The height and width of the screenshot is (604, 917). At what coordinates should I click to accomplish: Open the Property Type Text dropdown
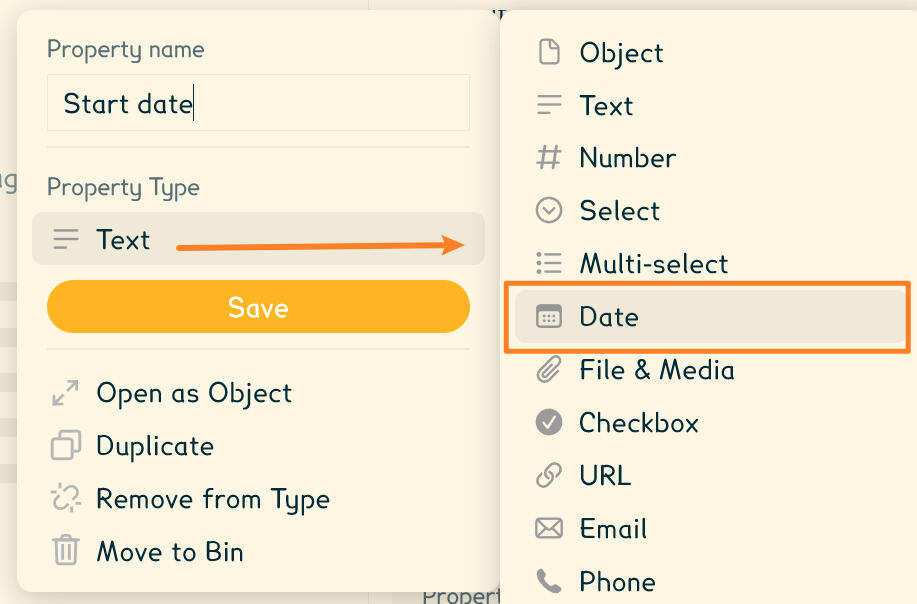tap(258, 240)
